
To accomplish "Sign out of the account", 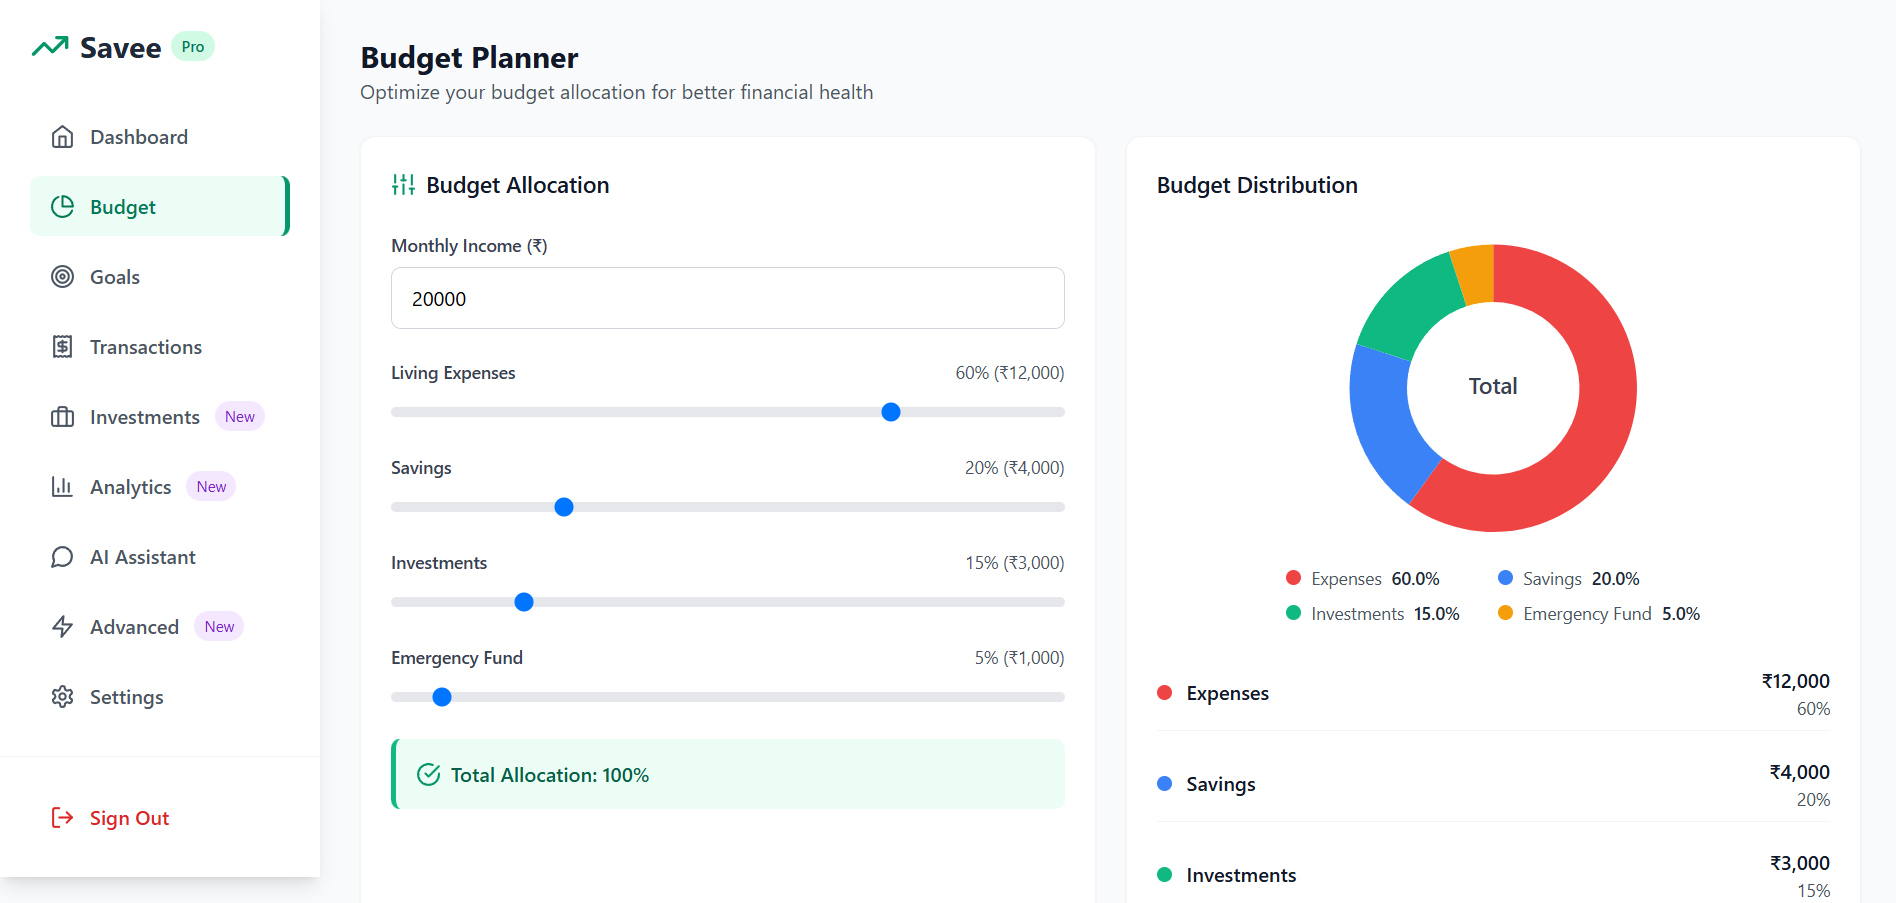I will pos(110,818).
